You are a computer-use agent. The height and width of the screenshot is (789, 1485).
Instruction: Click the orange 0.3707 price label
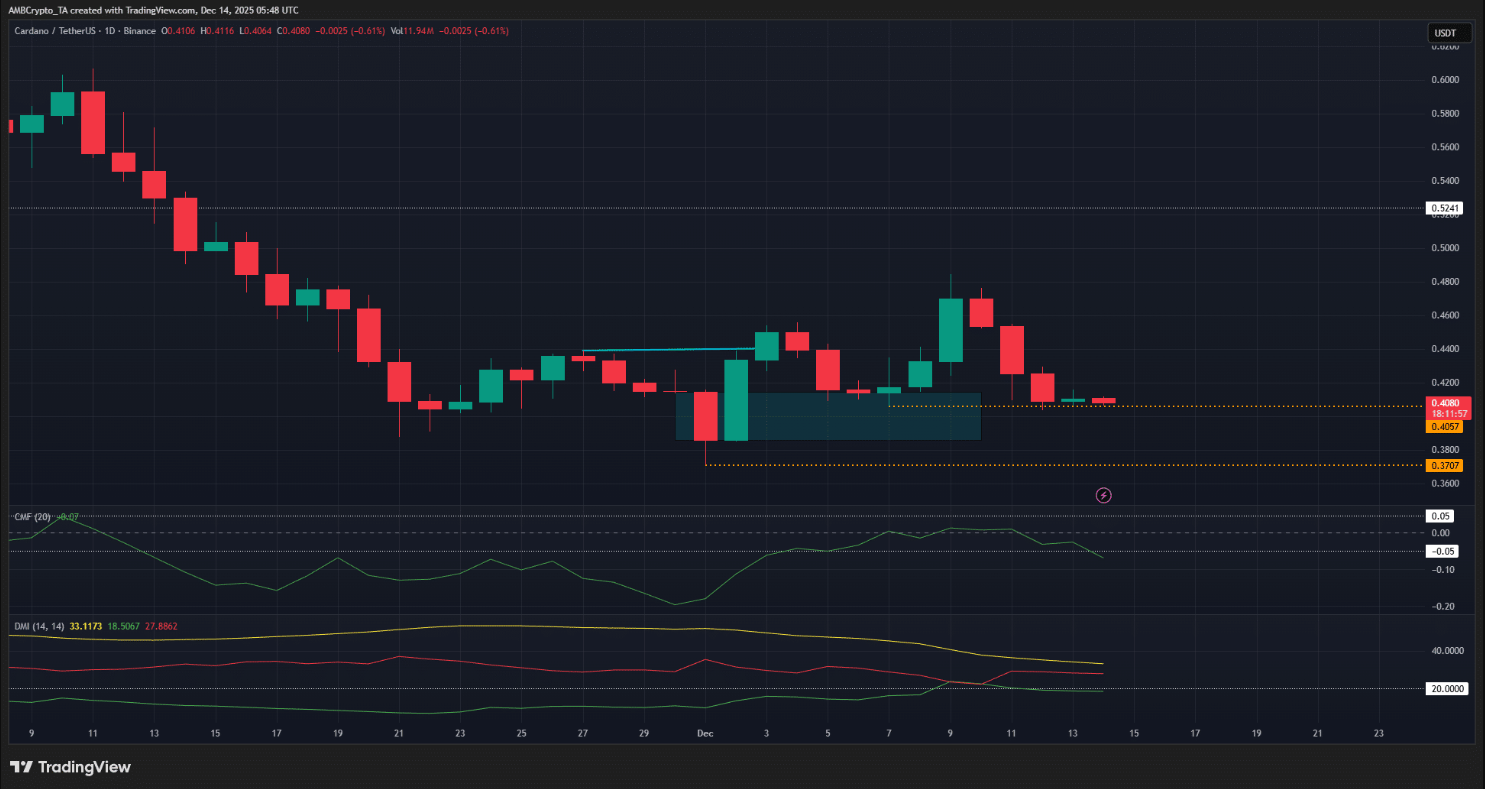1444,466
